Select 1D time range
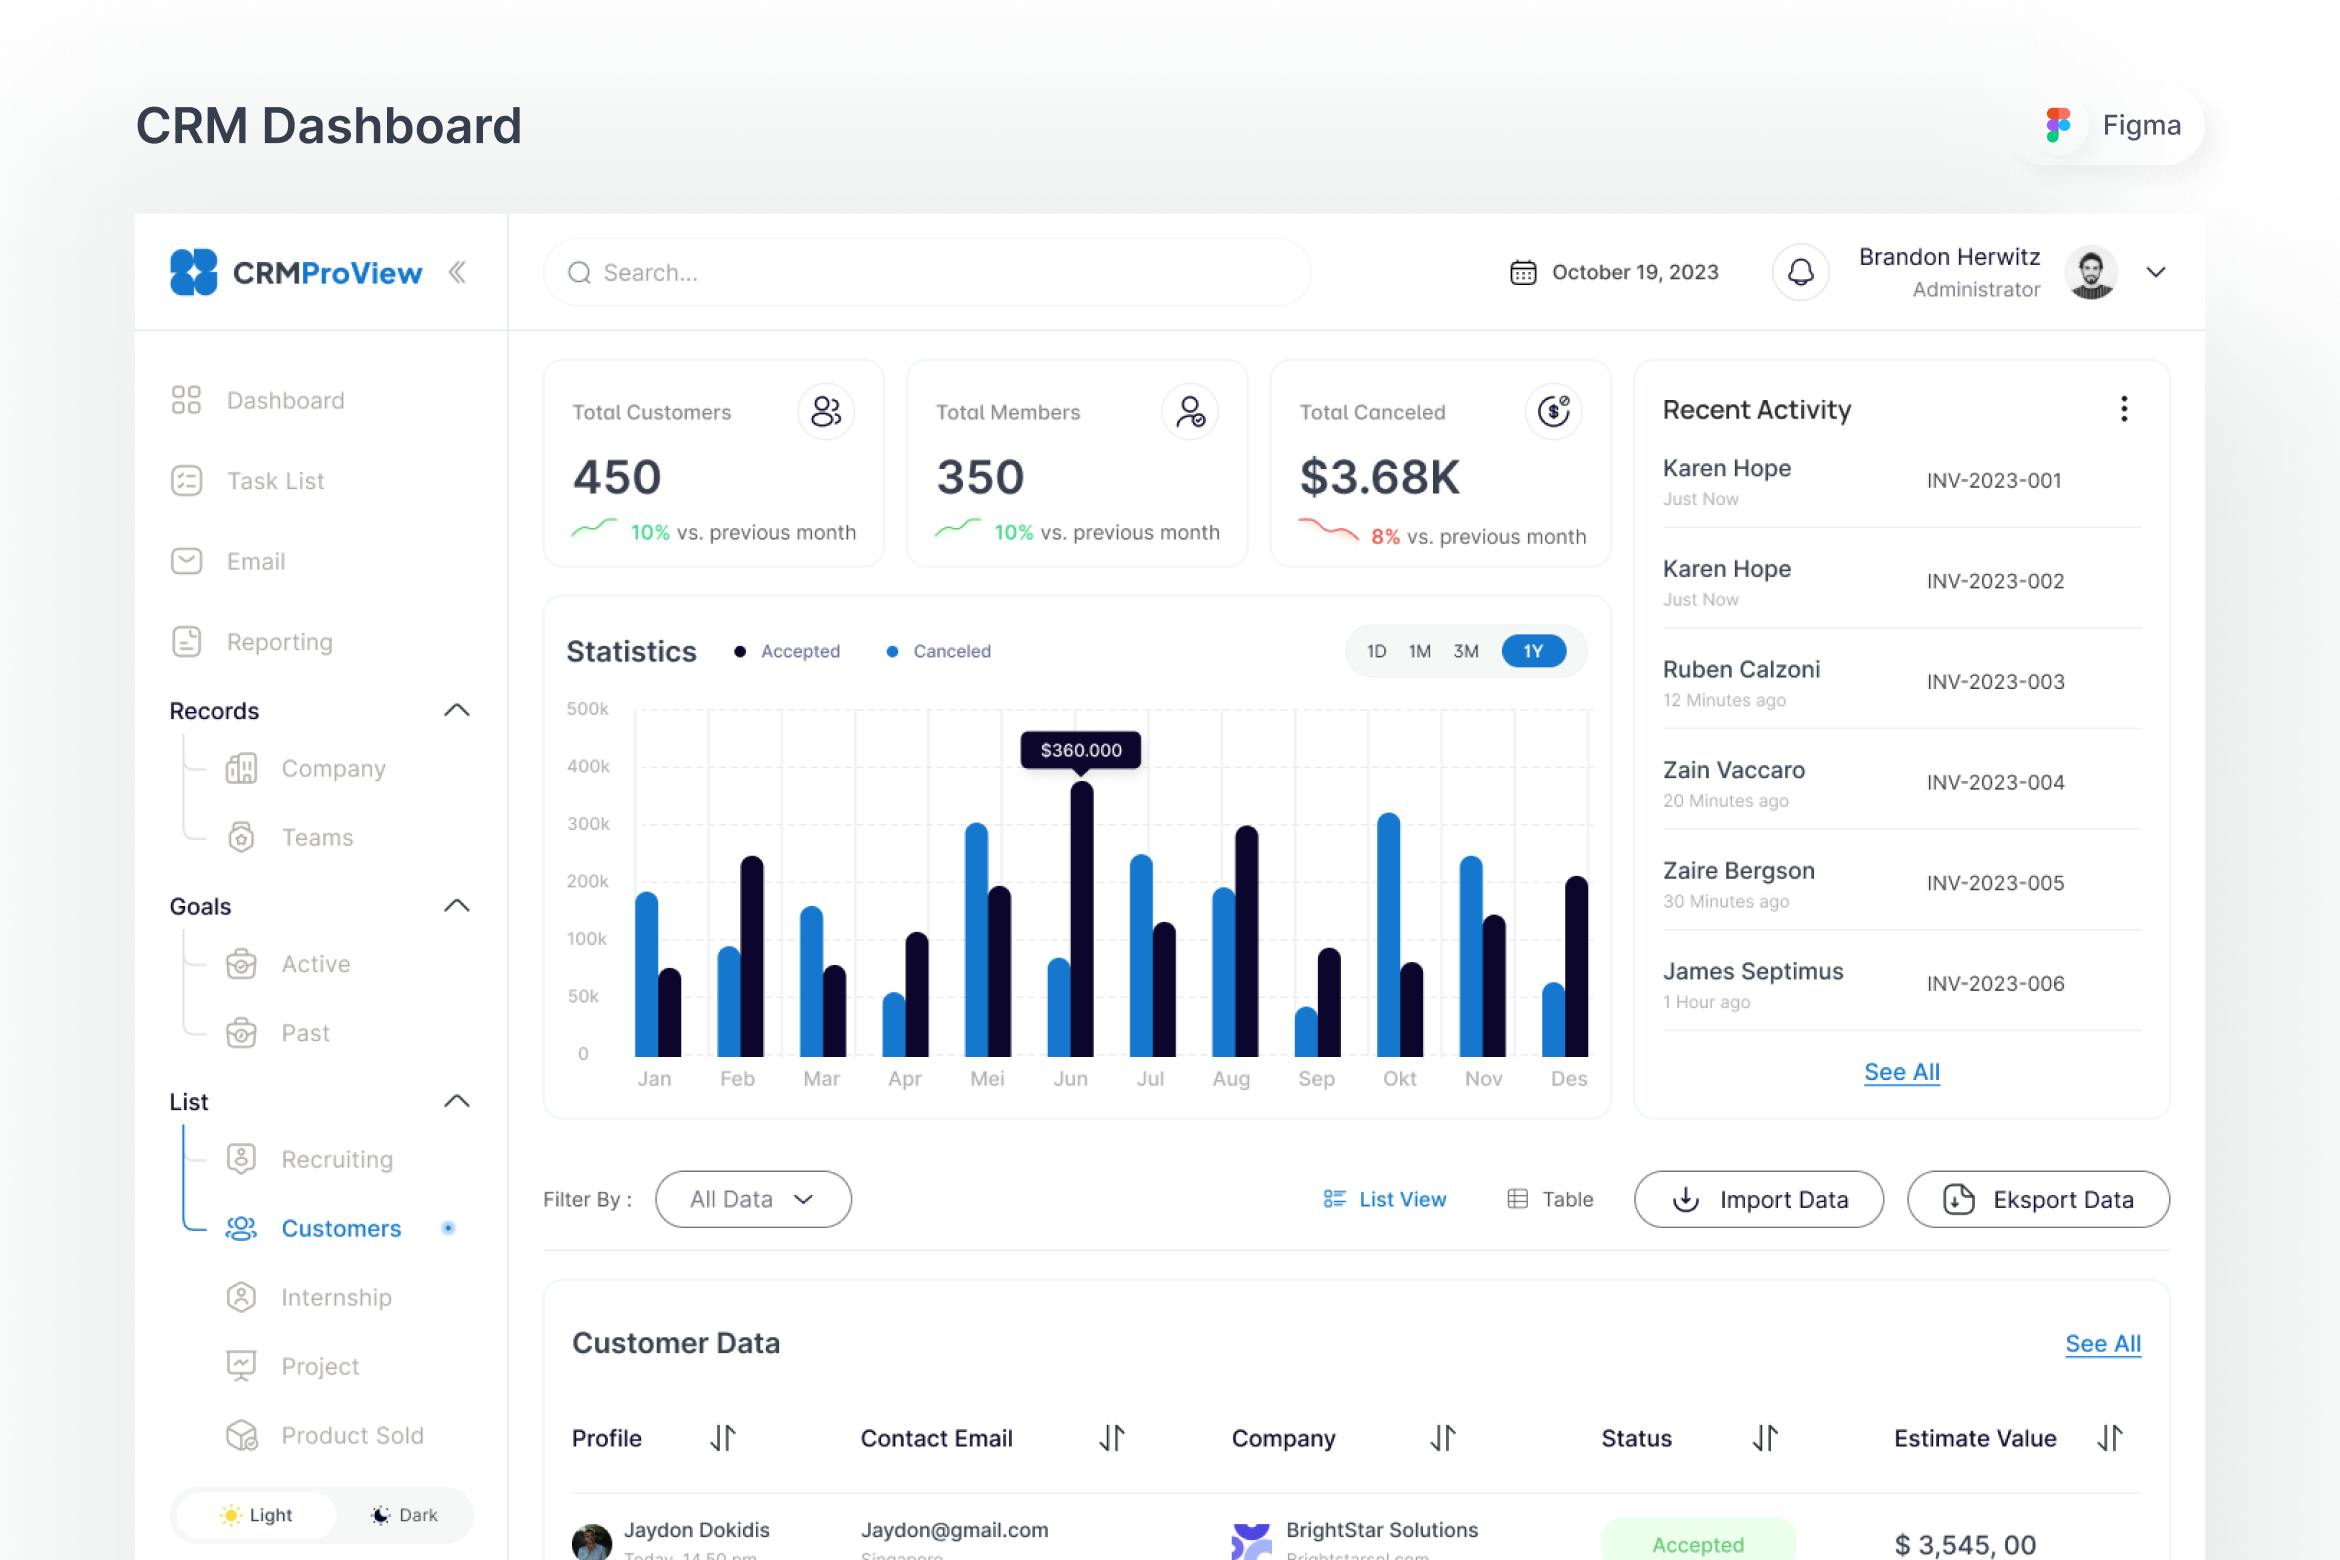2340x1560 pixels. tap(1376, 651)
